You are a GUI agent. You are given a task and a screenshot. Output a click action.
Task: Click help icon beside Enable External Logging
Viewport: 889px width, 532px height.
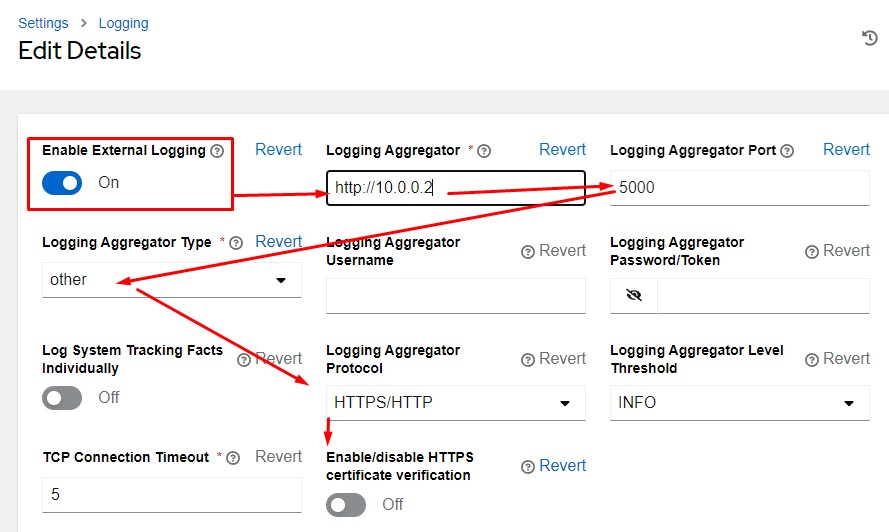point(217,151)
